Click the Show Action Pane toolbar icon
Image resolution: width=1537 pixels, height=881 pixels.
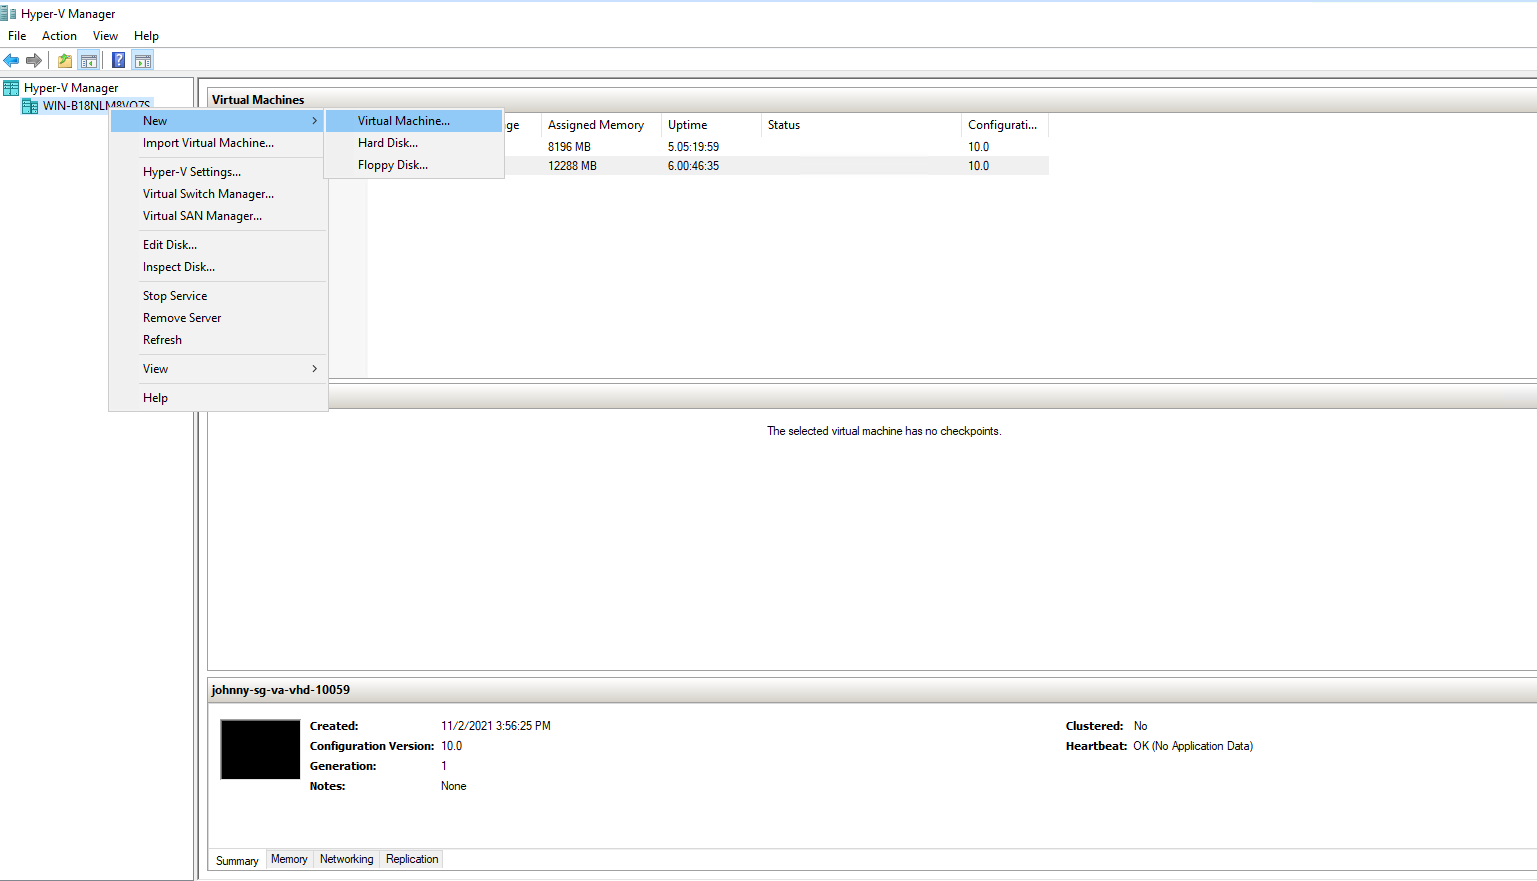click(x=142, y=59)
